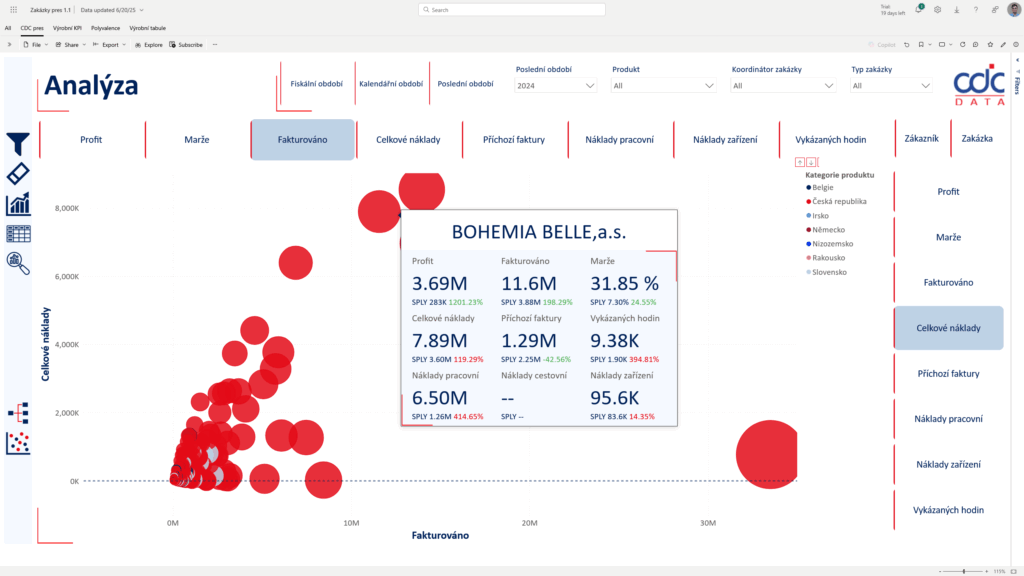Image resolution: width=1024 pixels, height=576 pixels.
Task: Select Příchozí faktury in right-side metric list
Action: pyautogui.click(x=948, y=374)
